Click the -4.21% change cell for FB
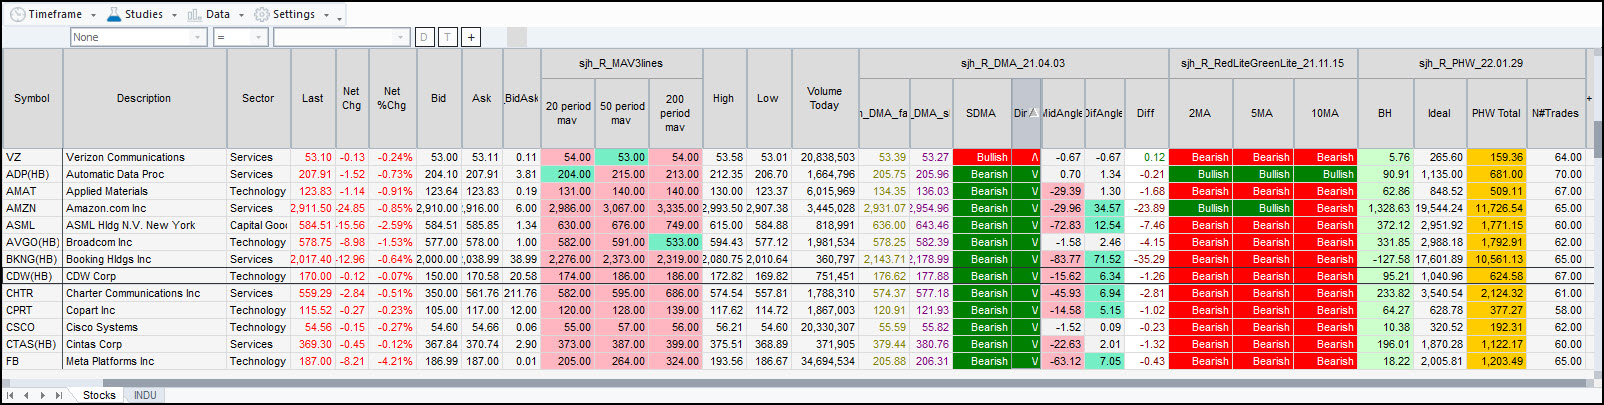The width and height of the screenshot is (1604, 405). click(392, 361)
